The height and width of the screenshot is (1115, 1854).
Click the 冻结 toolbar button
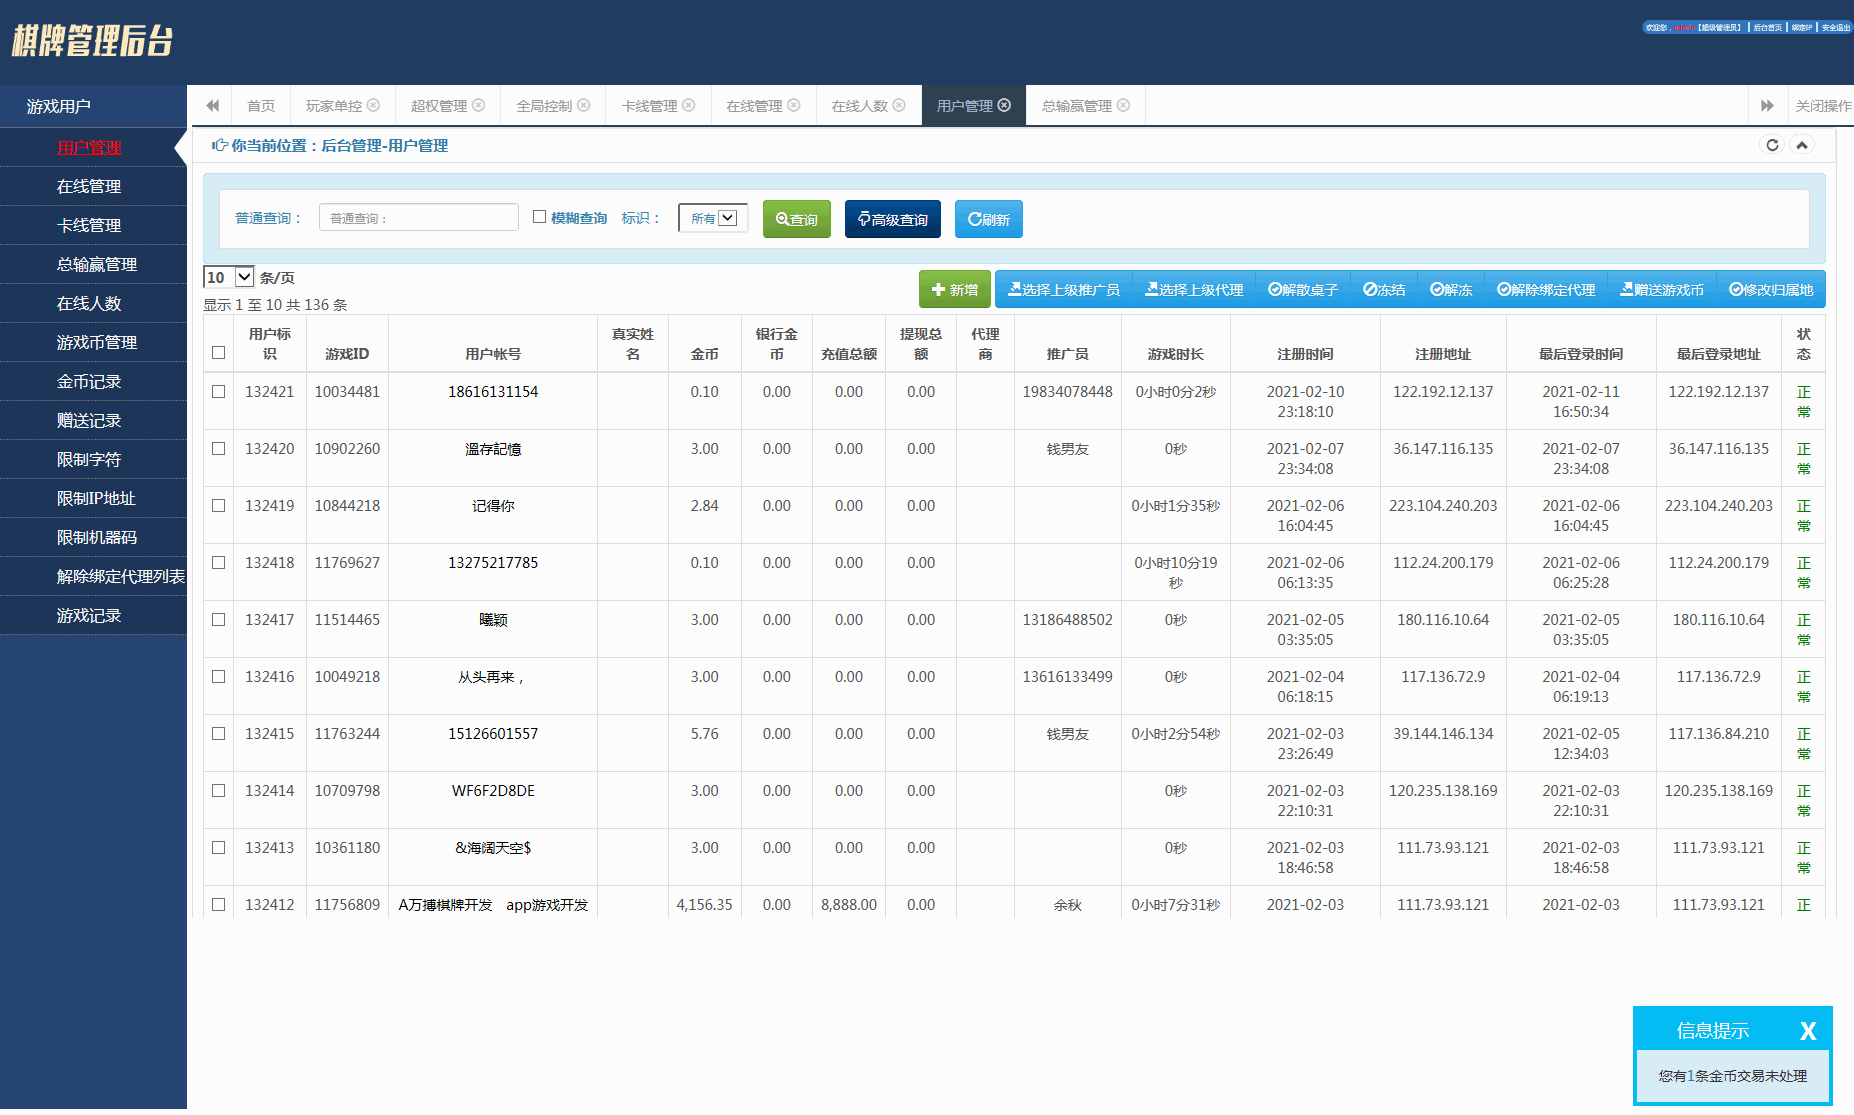coord(1384,289)
